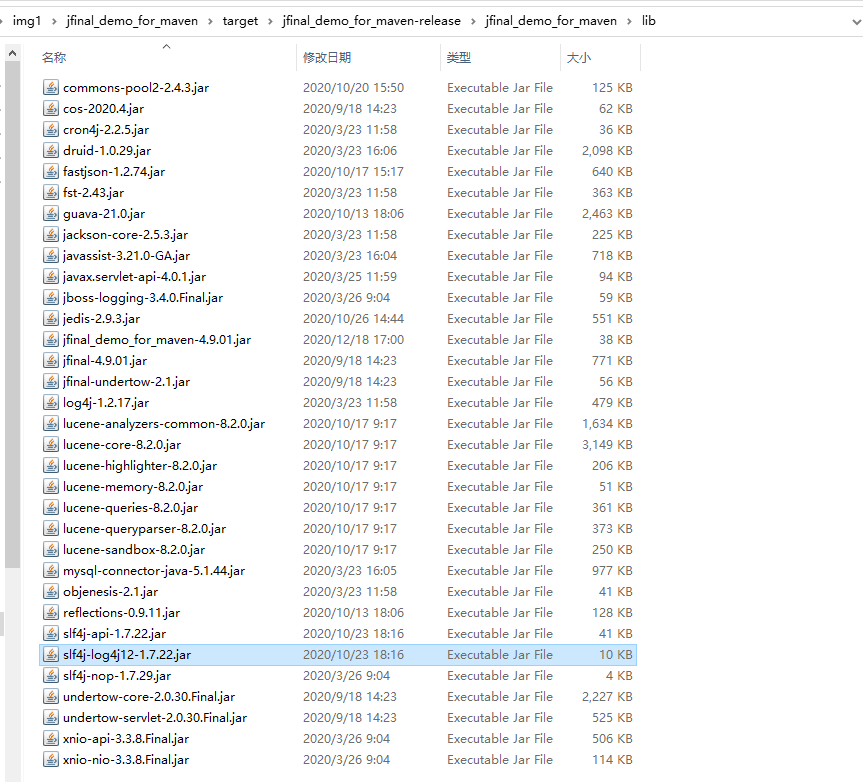Click the javax.servlet-api-4.0.1.jar icon
Viewport: 863px width, 782px height.
(51, 276)
